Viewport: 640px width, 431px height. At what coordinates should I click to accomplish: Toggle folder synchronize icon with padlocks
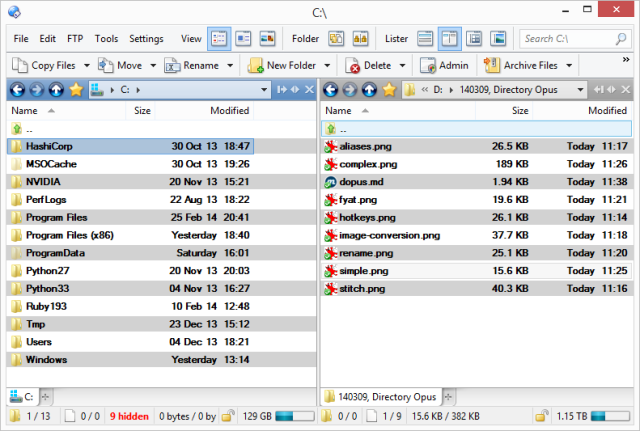[x=360, y=39]
